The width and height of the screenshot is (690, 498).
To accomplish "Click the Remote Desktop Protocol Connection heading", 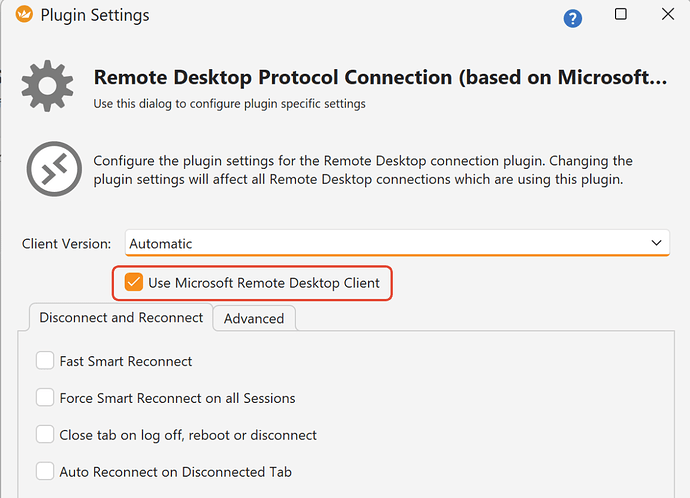I will [x=380, y=77].
